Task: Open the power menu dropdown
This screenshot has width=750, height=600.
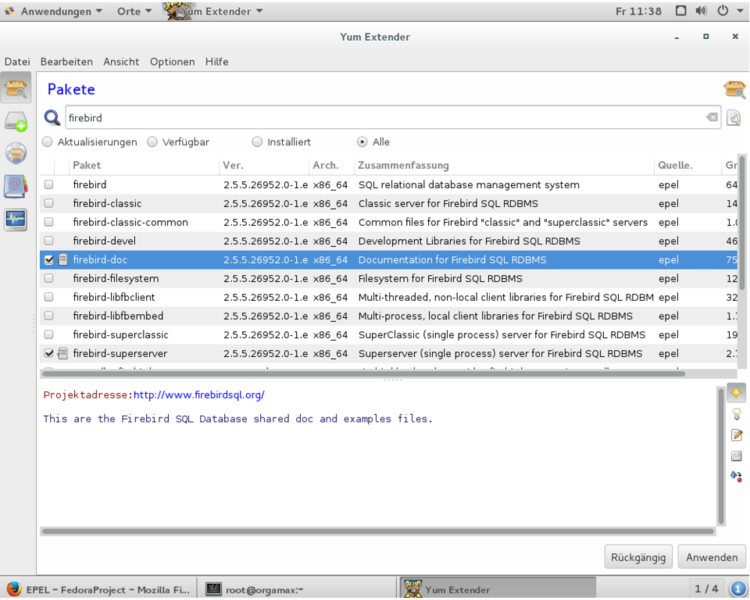Action: pos(729,11)
